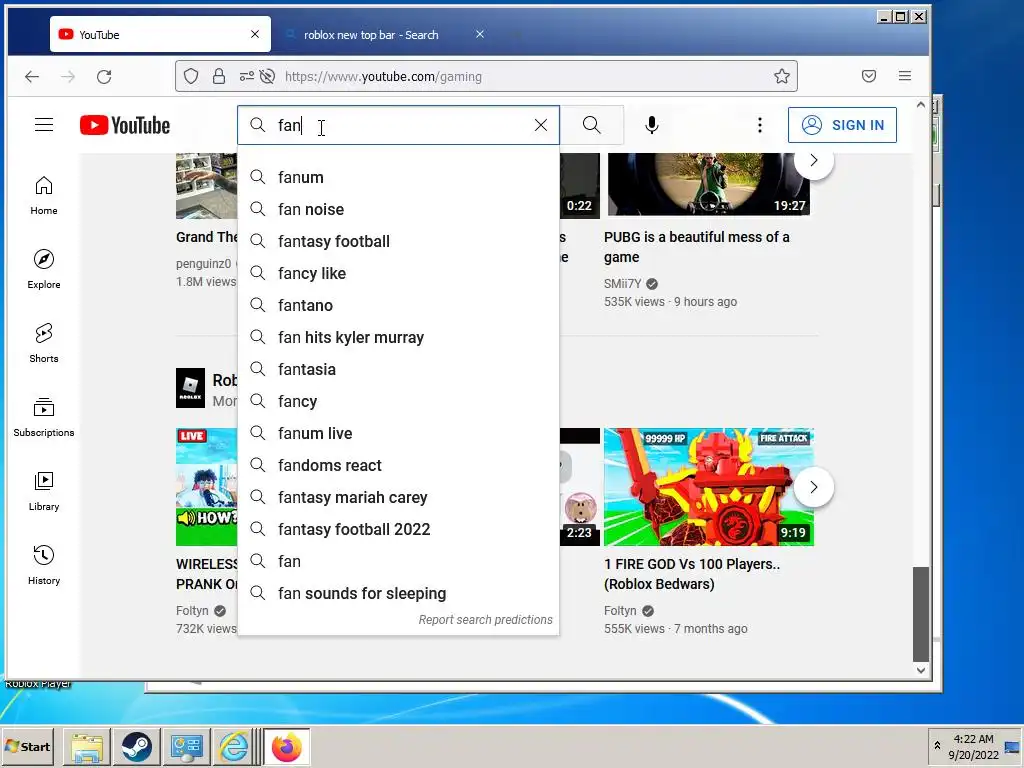Screen dimensions: 1024x768
Task: Open Explore in YouTube sidebar
Action: [44, 269]
